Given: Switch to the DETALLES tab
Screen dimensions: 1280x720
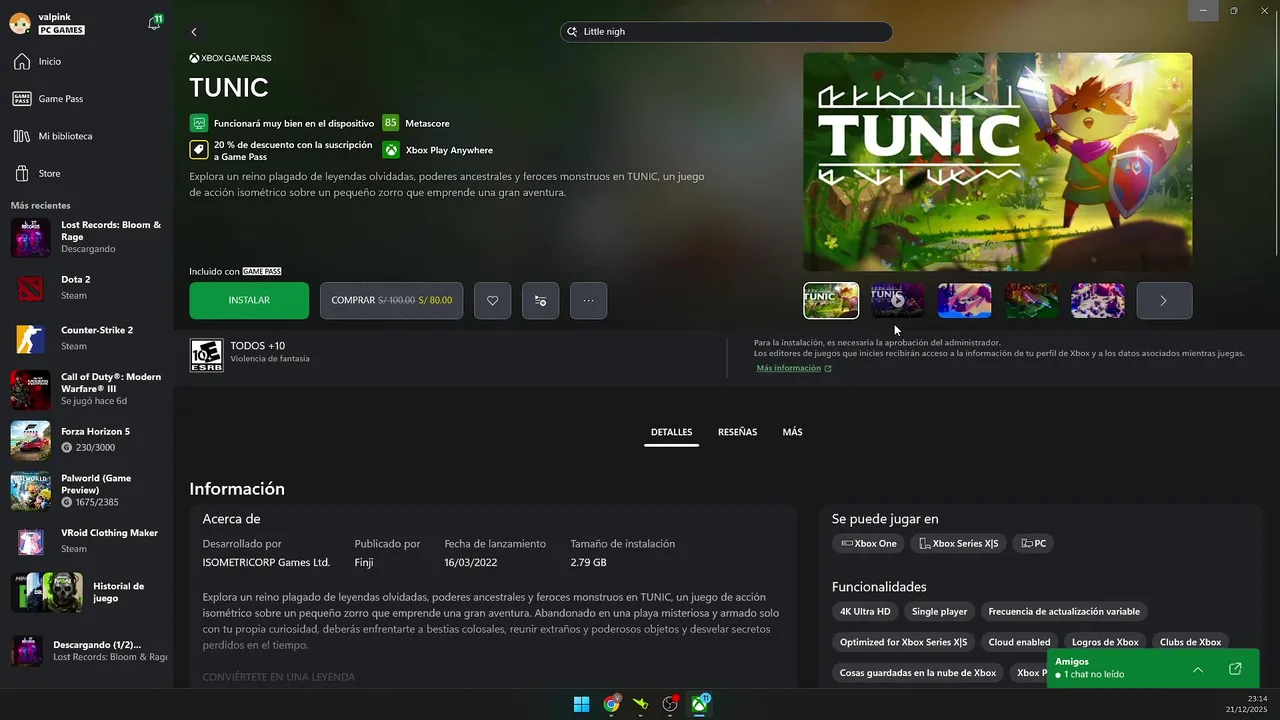Looking at the screenshot, I should click(x=671, y=432).
